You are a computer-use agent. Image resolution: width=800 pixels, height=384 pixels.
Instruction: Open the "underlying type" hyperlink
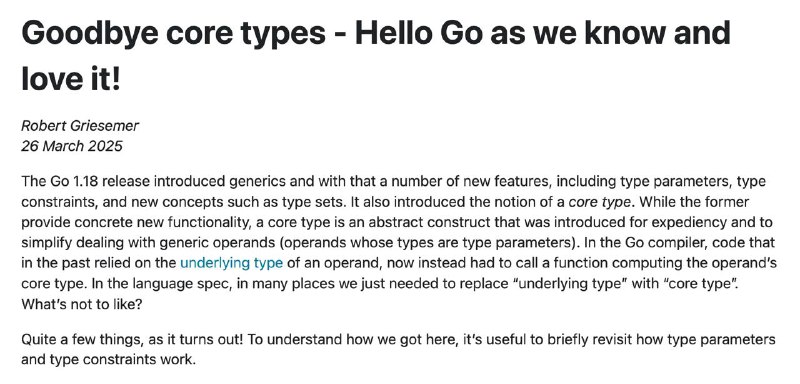point(232,263)
